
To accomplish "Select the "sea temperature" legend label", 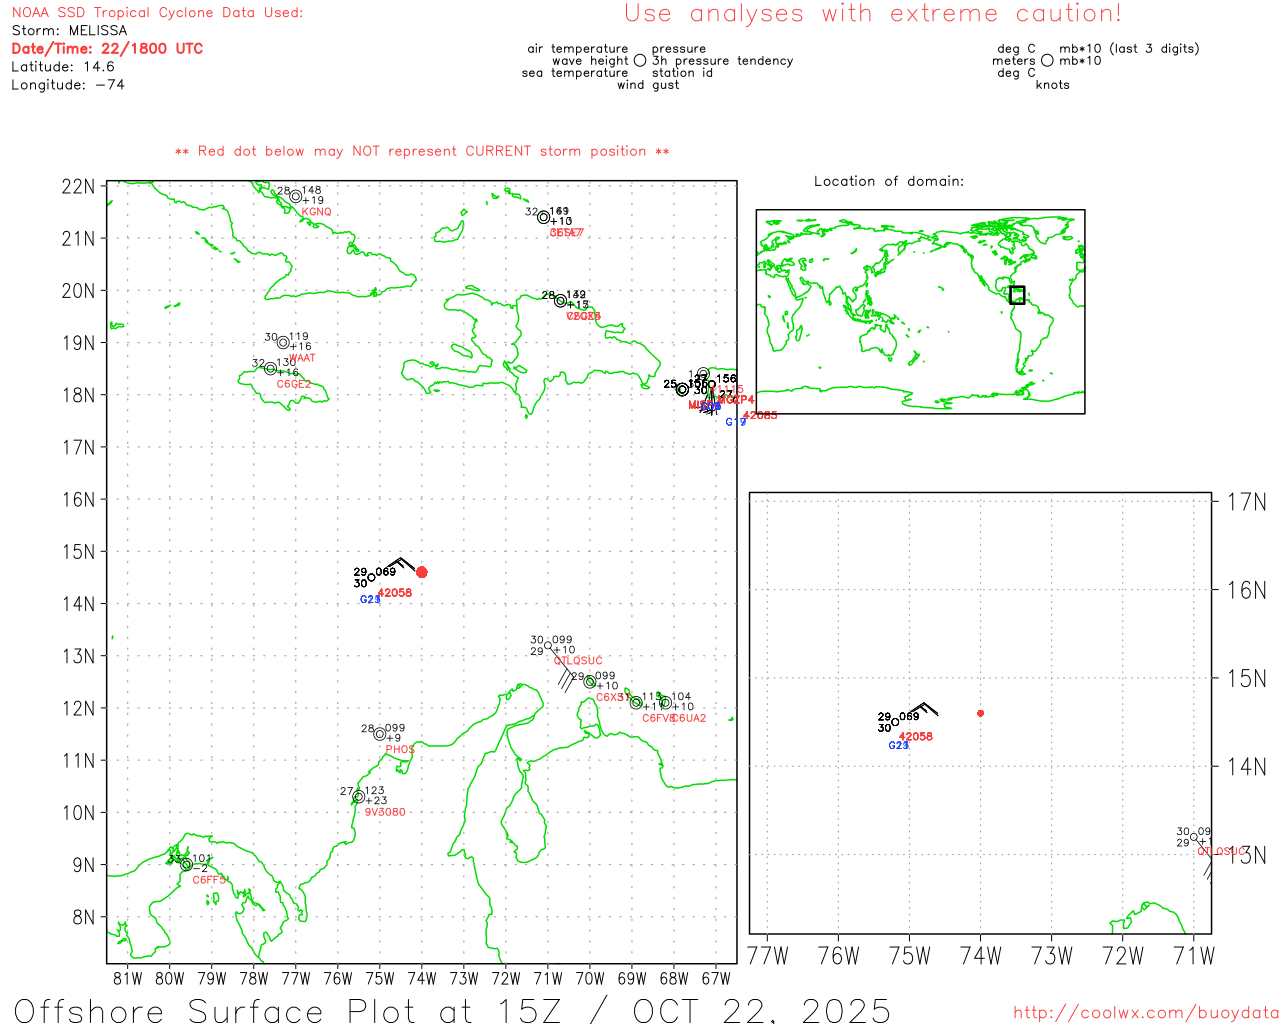I will coord(575,73).
